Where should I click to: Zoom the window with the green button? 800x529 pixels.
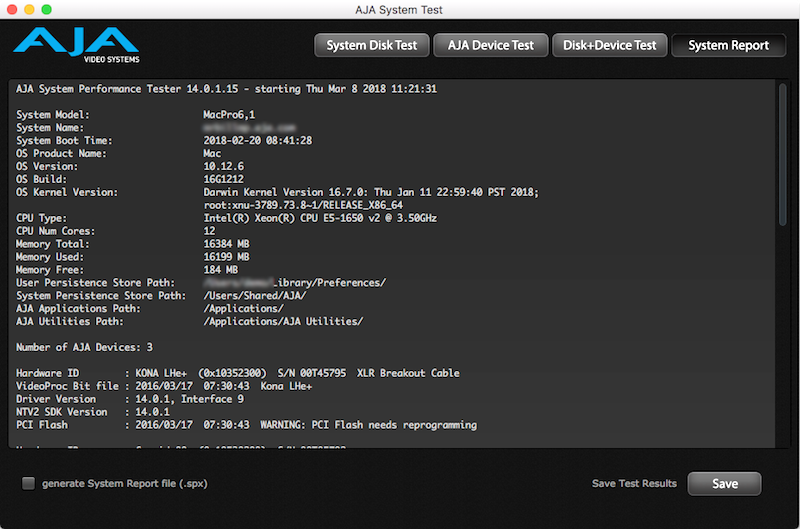tap(46, 10)
